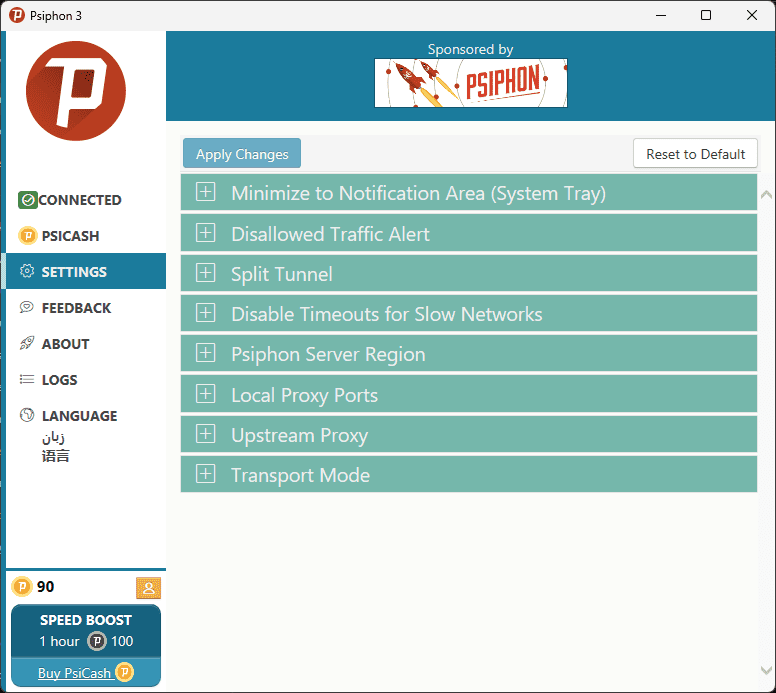Click the Feedback speech bubble icon
The image size is (776, 693).
coord(27,307)
